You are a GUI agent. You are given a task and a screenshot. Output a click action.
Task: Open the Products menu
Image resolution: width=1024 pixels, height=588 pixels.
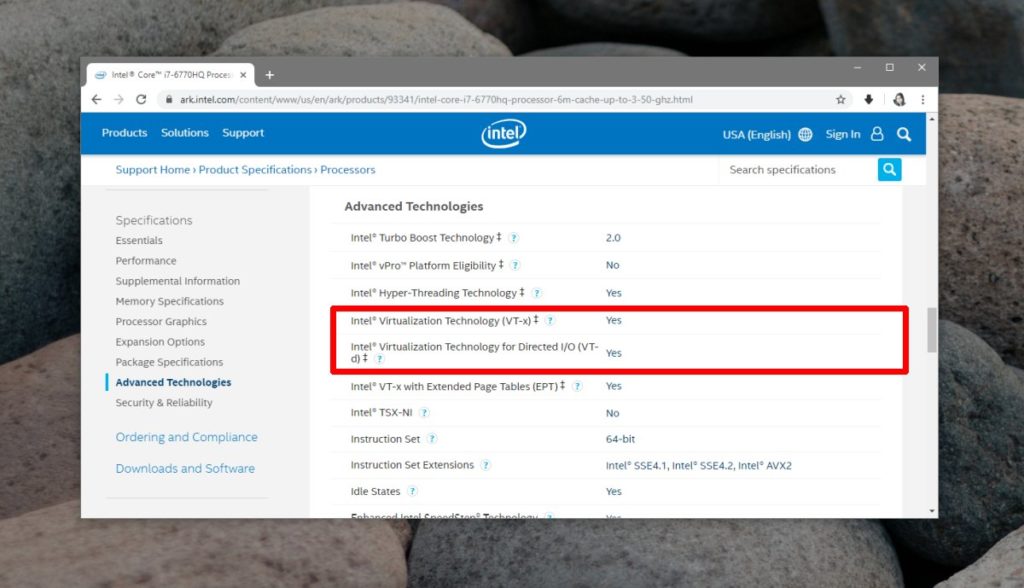(123, 132)
